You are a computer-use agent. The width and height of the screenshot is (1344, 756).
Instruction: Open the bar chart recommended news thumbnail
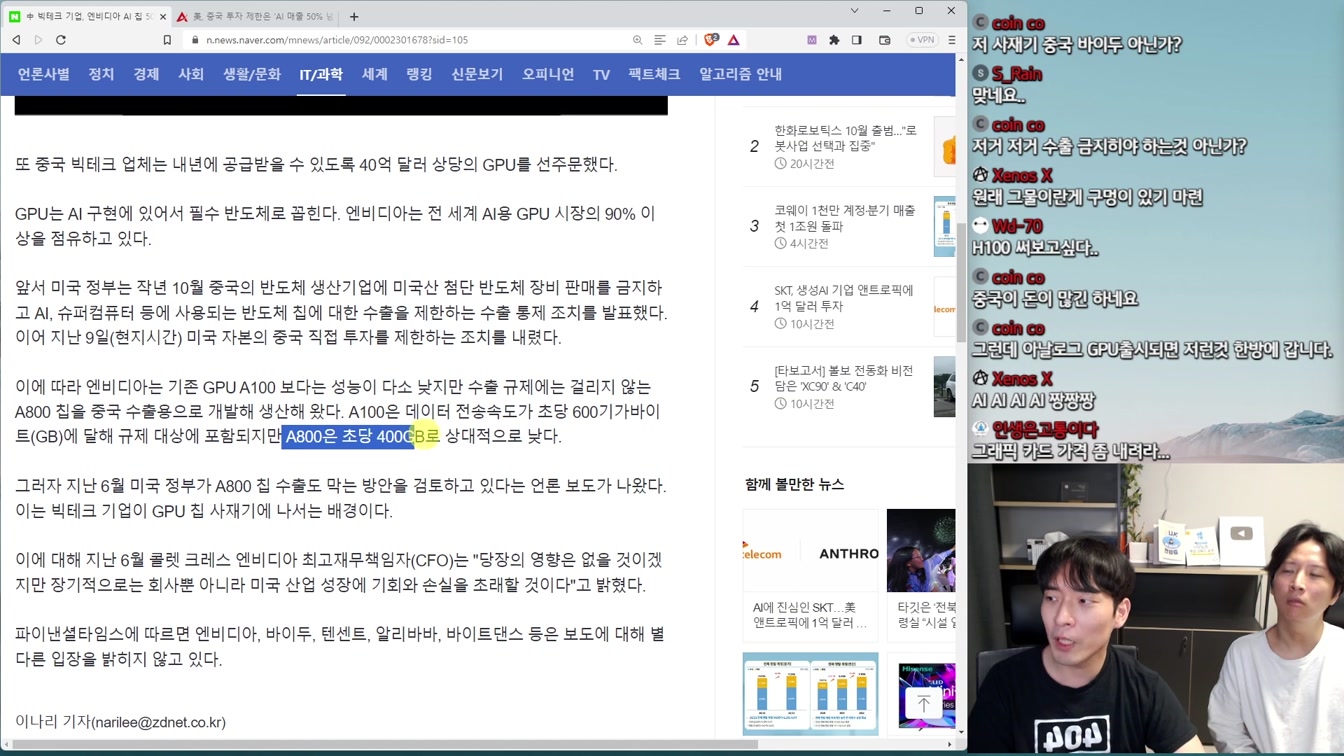coord(810,693)
